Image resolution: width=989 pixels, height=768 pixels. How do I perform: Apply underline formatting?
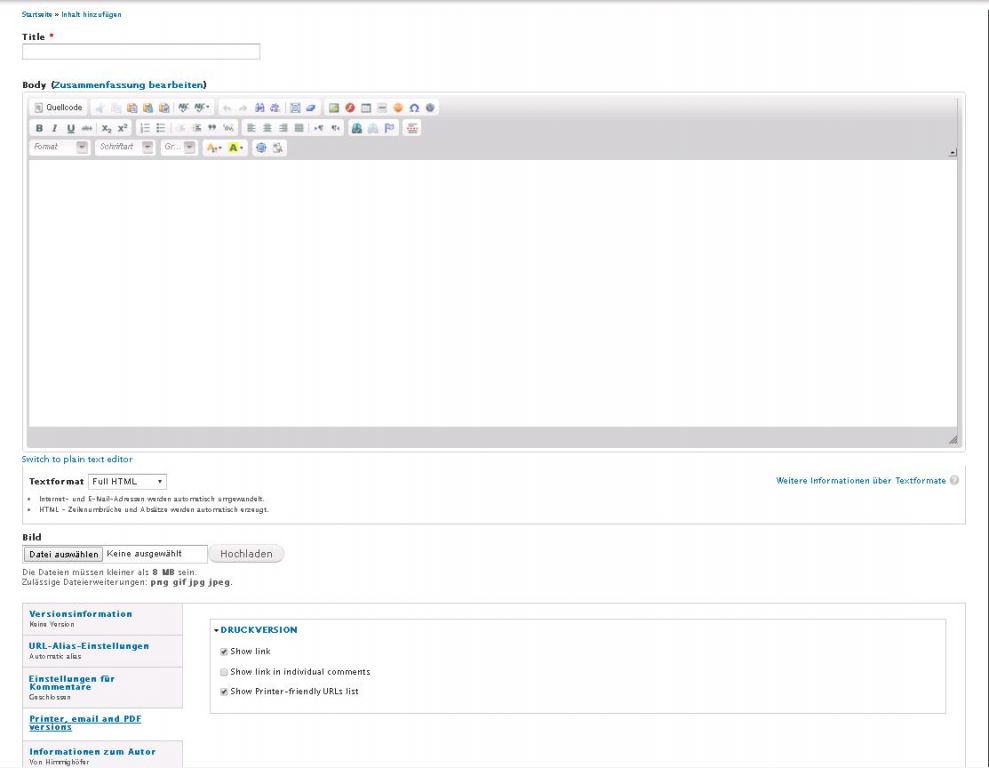tap(70, 128)
